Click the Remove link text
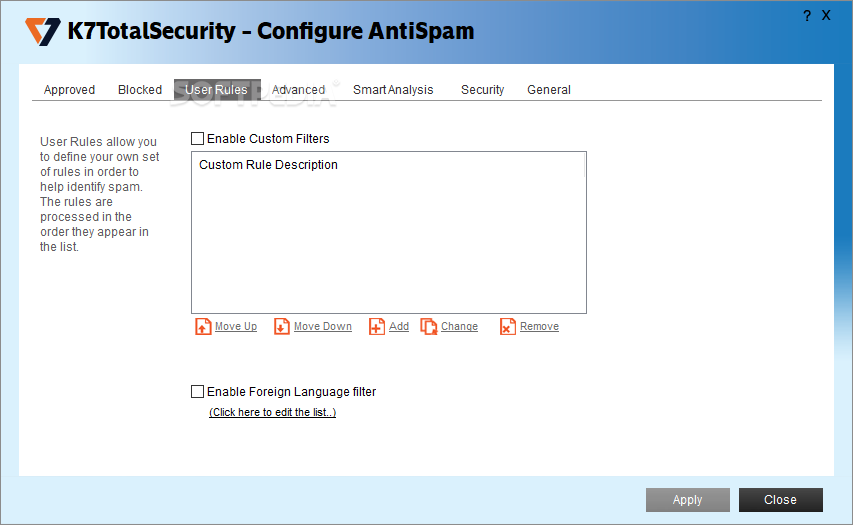This screenshot has height=525, width=853. coord(539,326)
